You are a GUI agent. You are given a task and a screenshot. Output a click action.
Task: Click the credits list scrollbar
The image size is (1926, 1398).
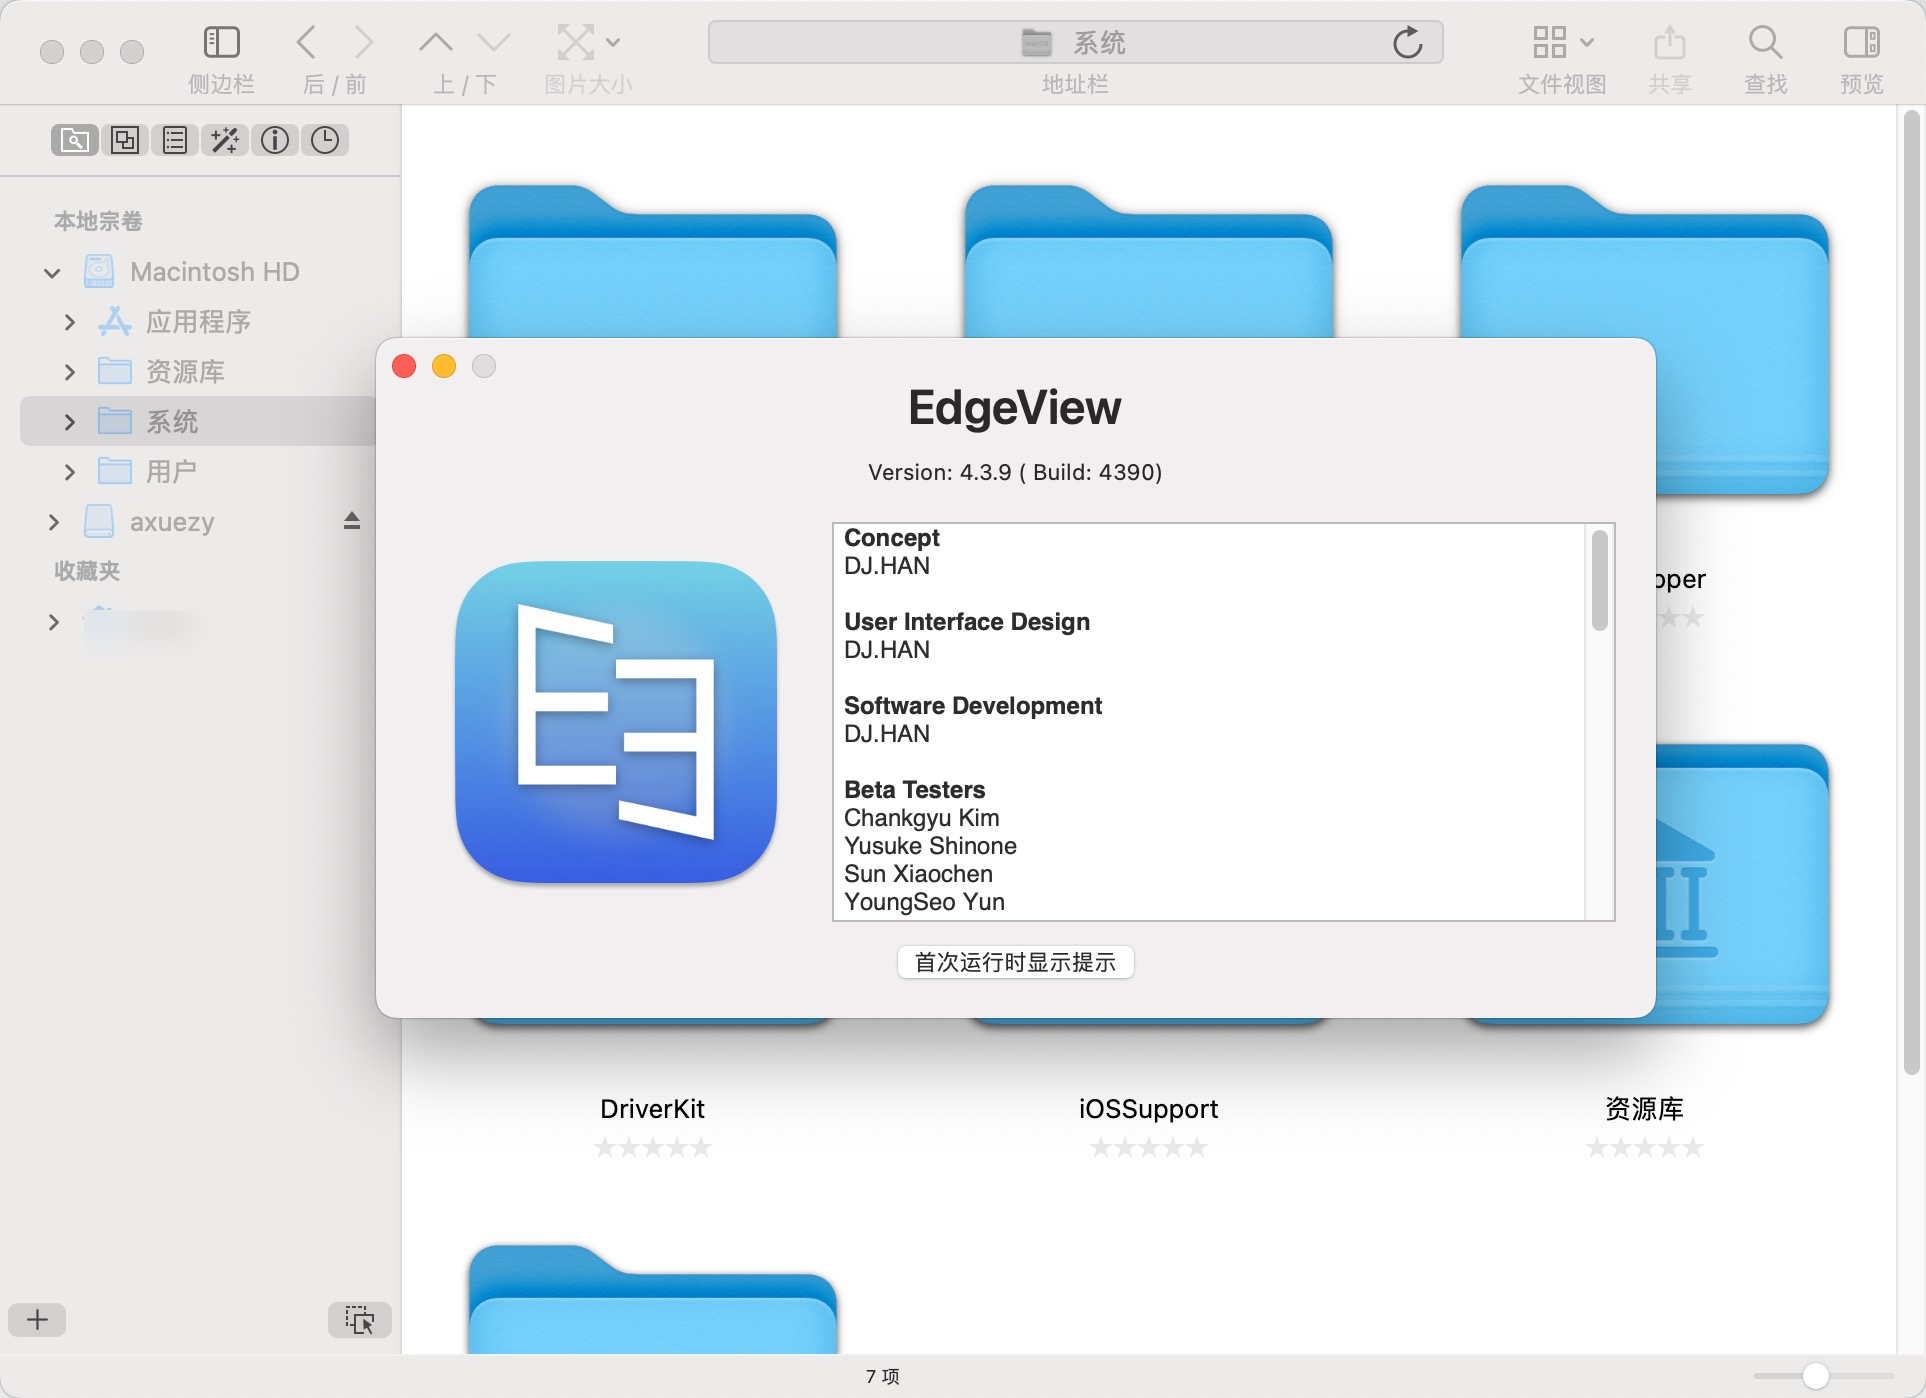(1600, 581)
